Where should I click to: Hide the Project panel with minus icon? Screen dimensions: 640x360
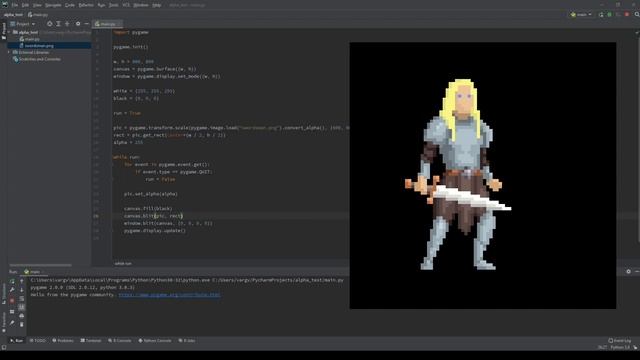click(x=87, y=24)
